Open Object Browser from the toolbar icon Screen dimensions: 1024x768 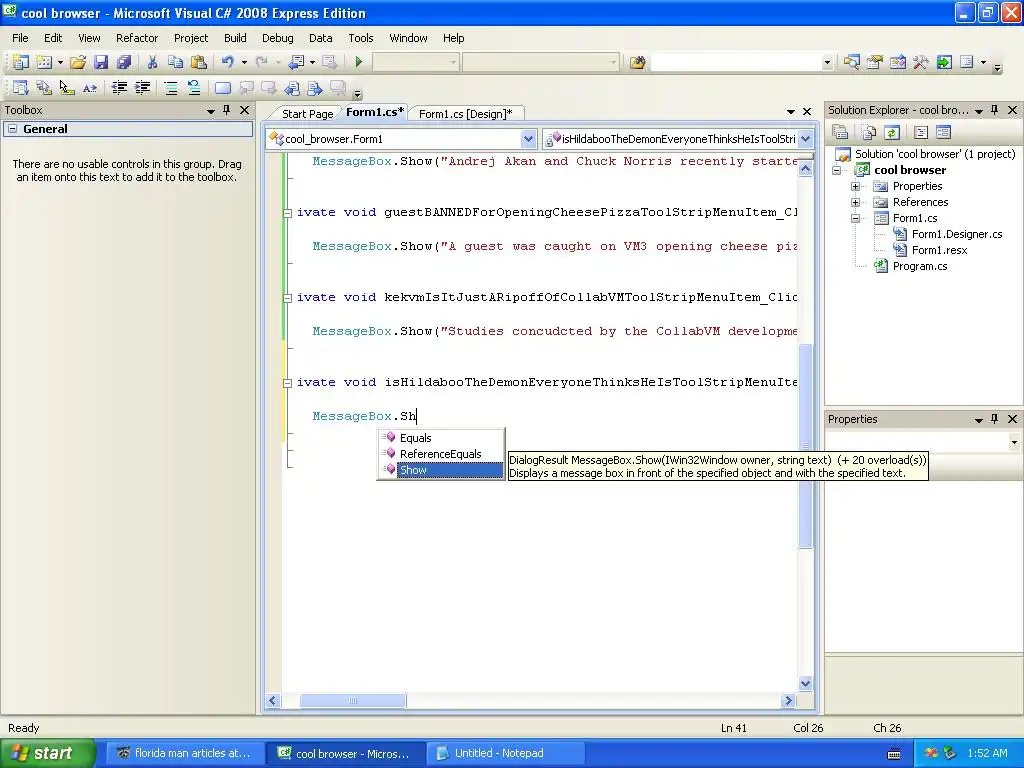click(x=898, y=62)
